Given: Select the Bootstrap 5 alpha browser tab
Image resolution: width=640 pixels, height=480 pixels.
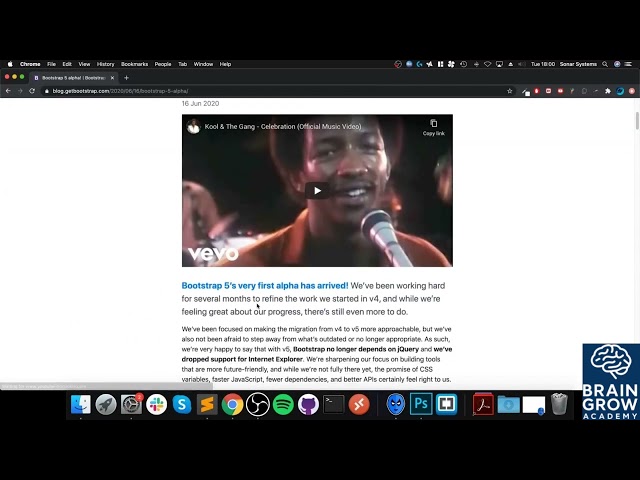Looking at the screenshot, I should 73,78.
